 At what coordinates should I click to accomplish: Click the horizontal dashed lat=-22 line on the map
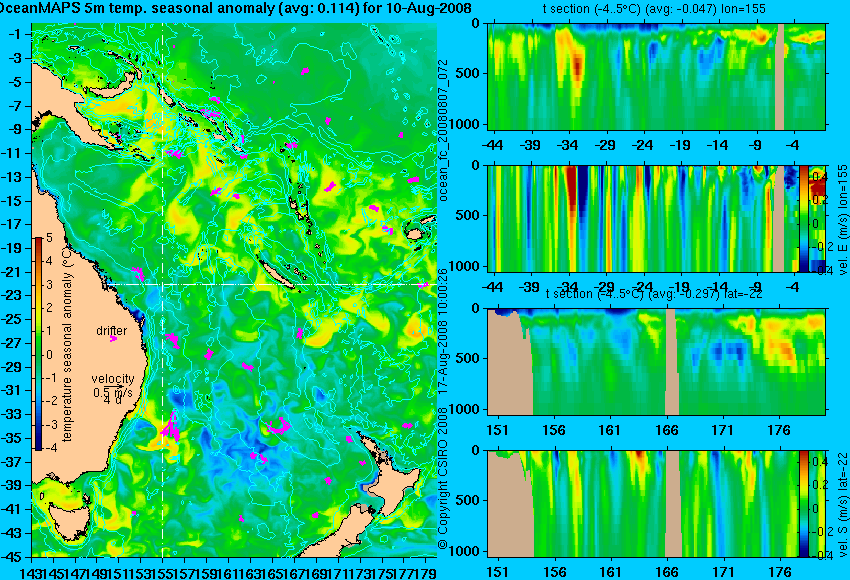[271, 284]
